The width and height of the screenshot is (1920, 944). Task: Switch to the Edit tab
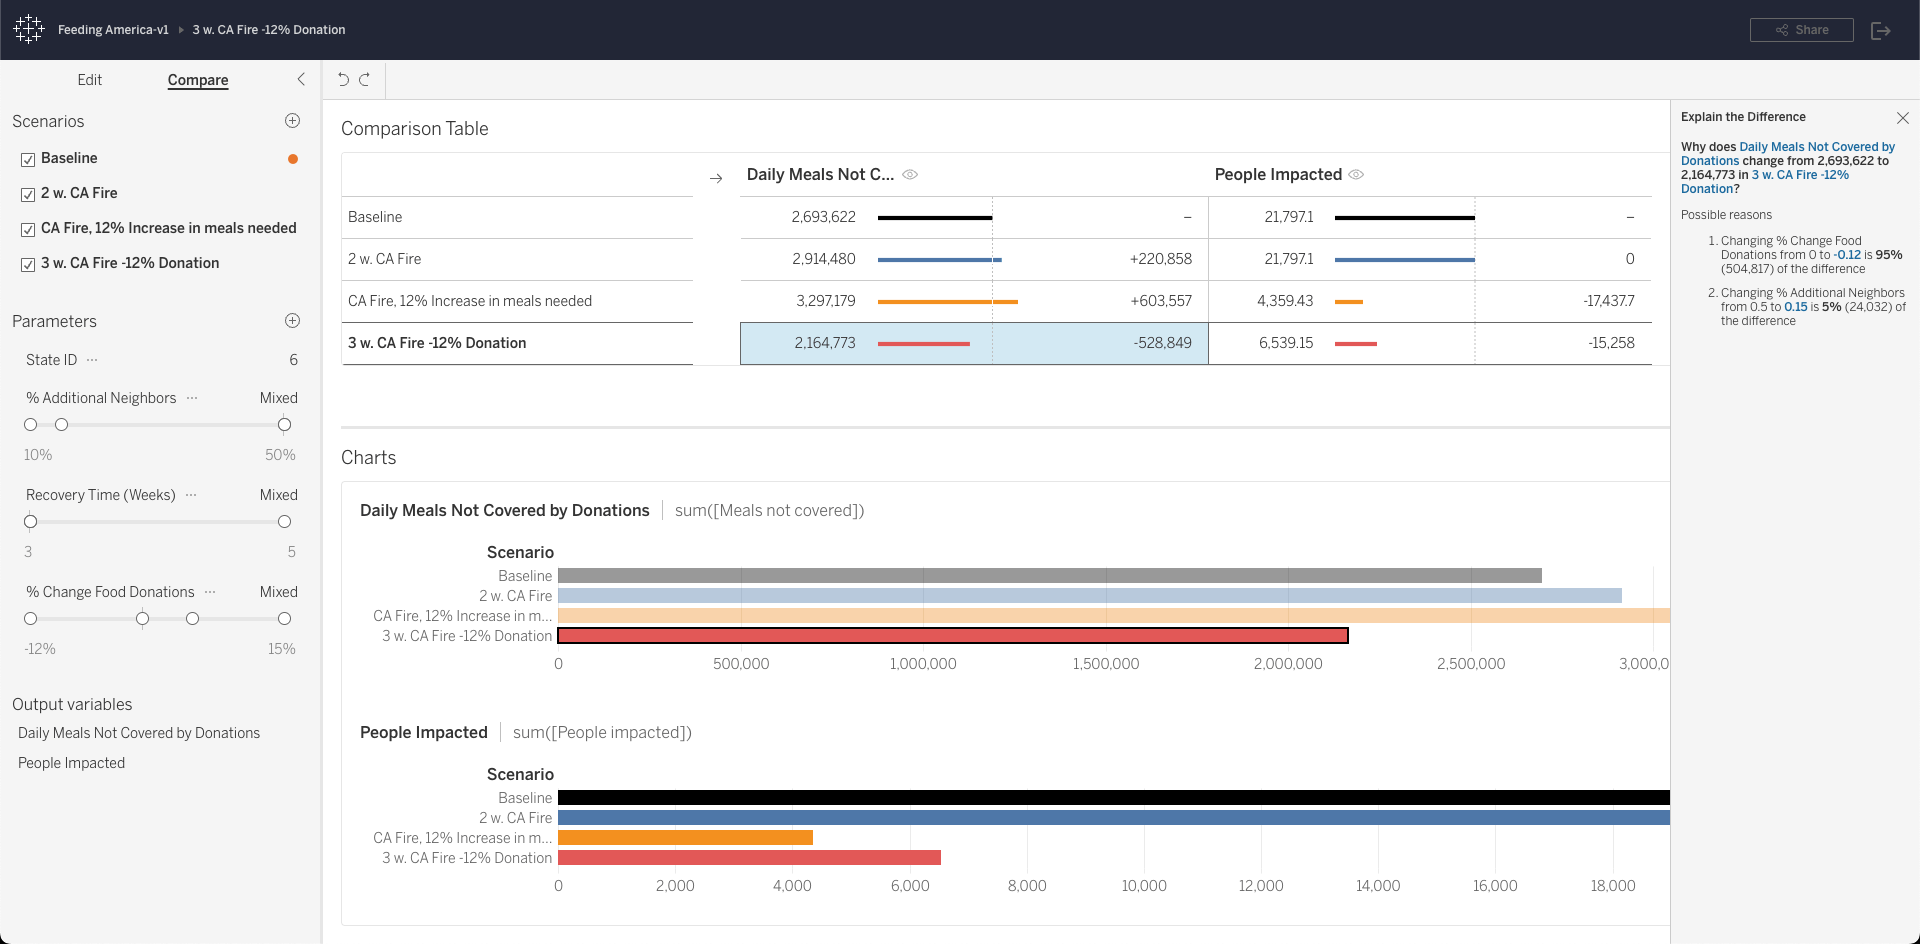(x=89, y=80)
